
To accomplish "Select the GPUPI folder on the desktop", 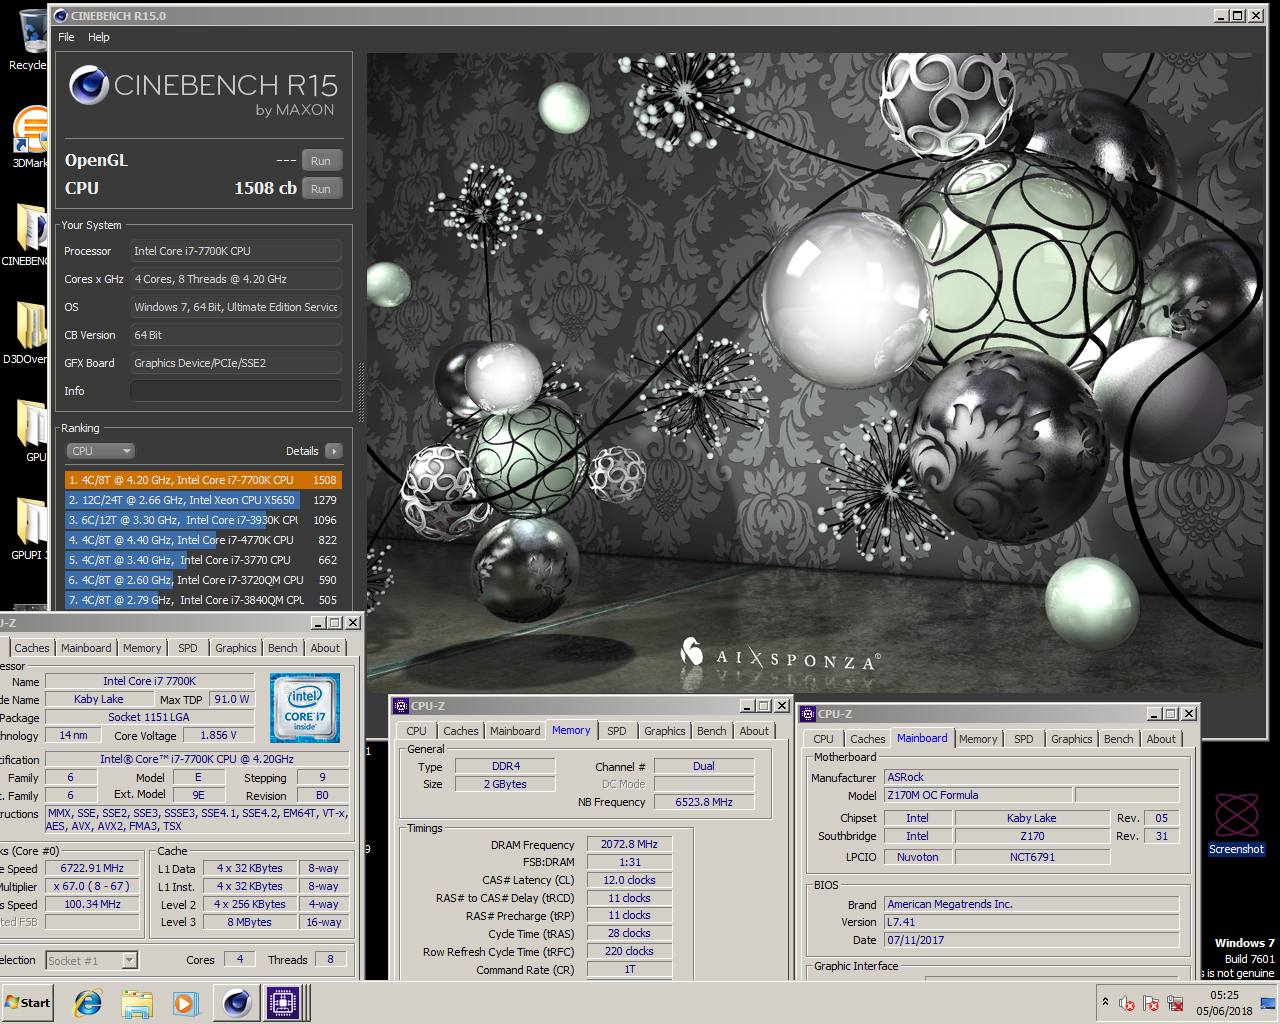I will [30, 529].
